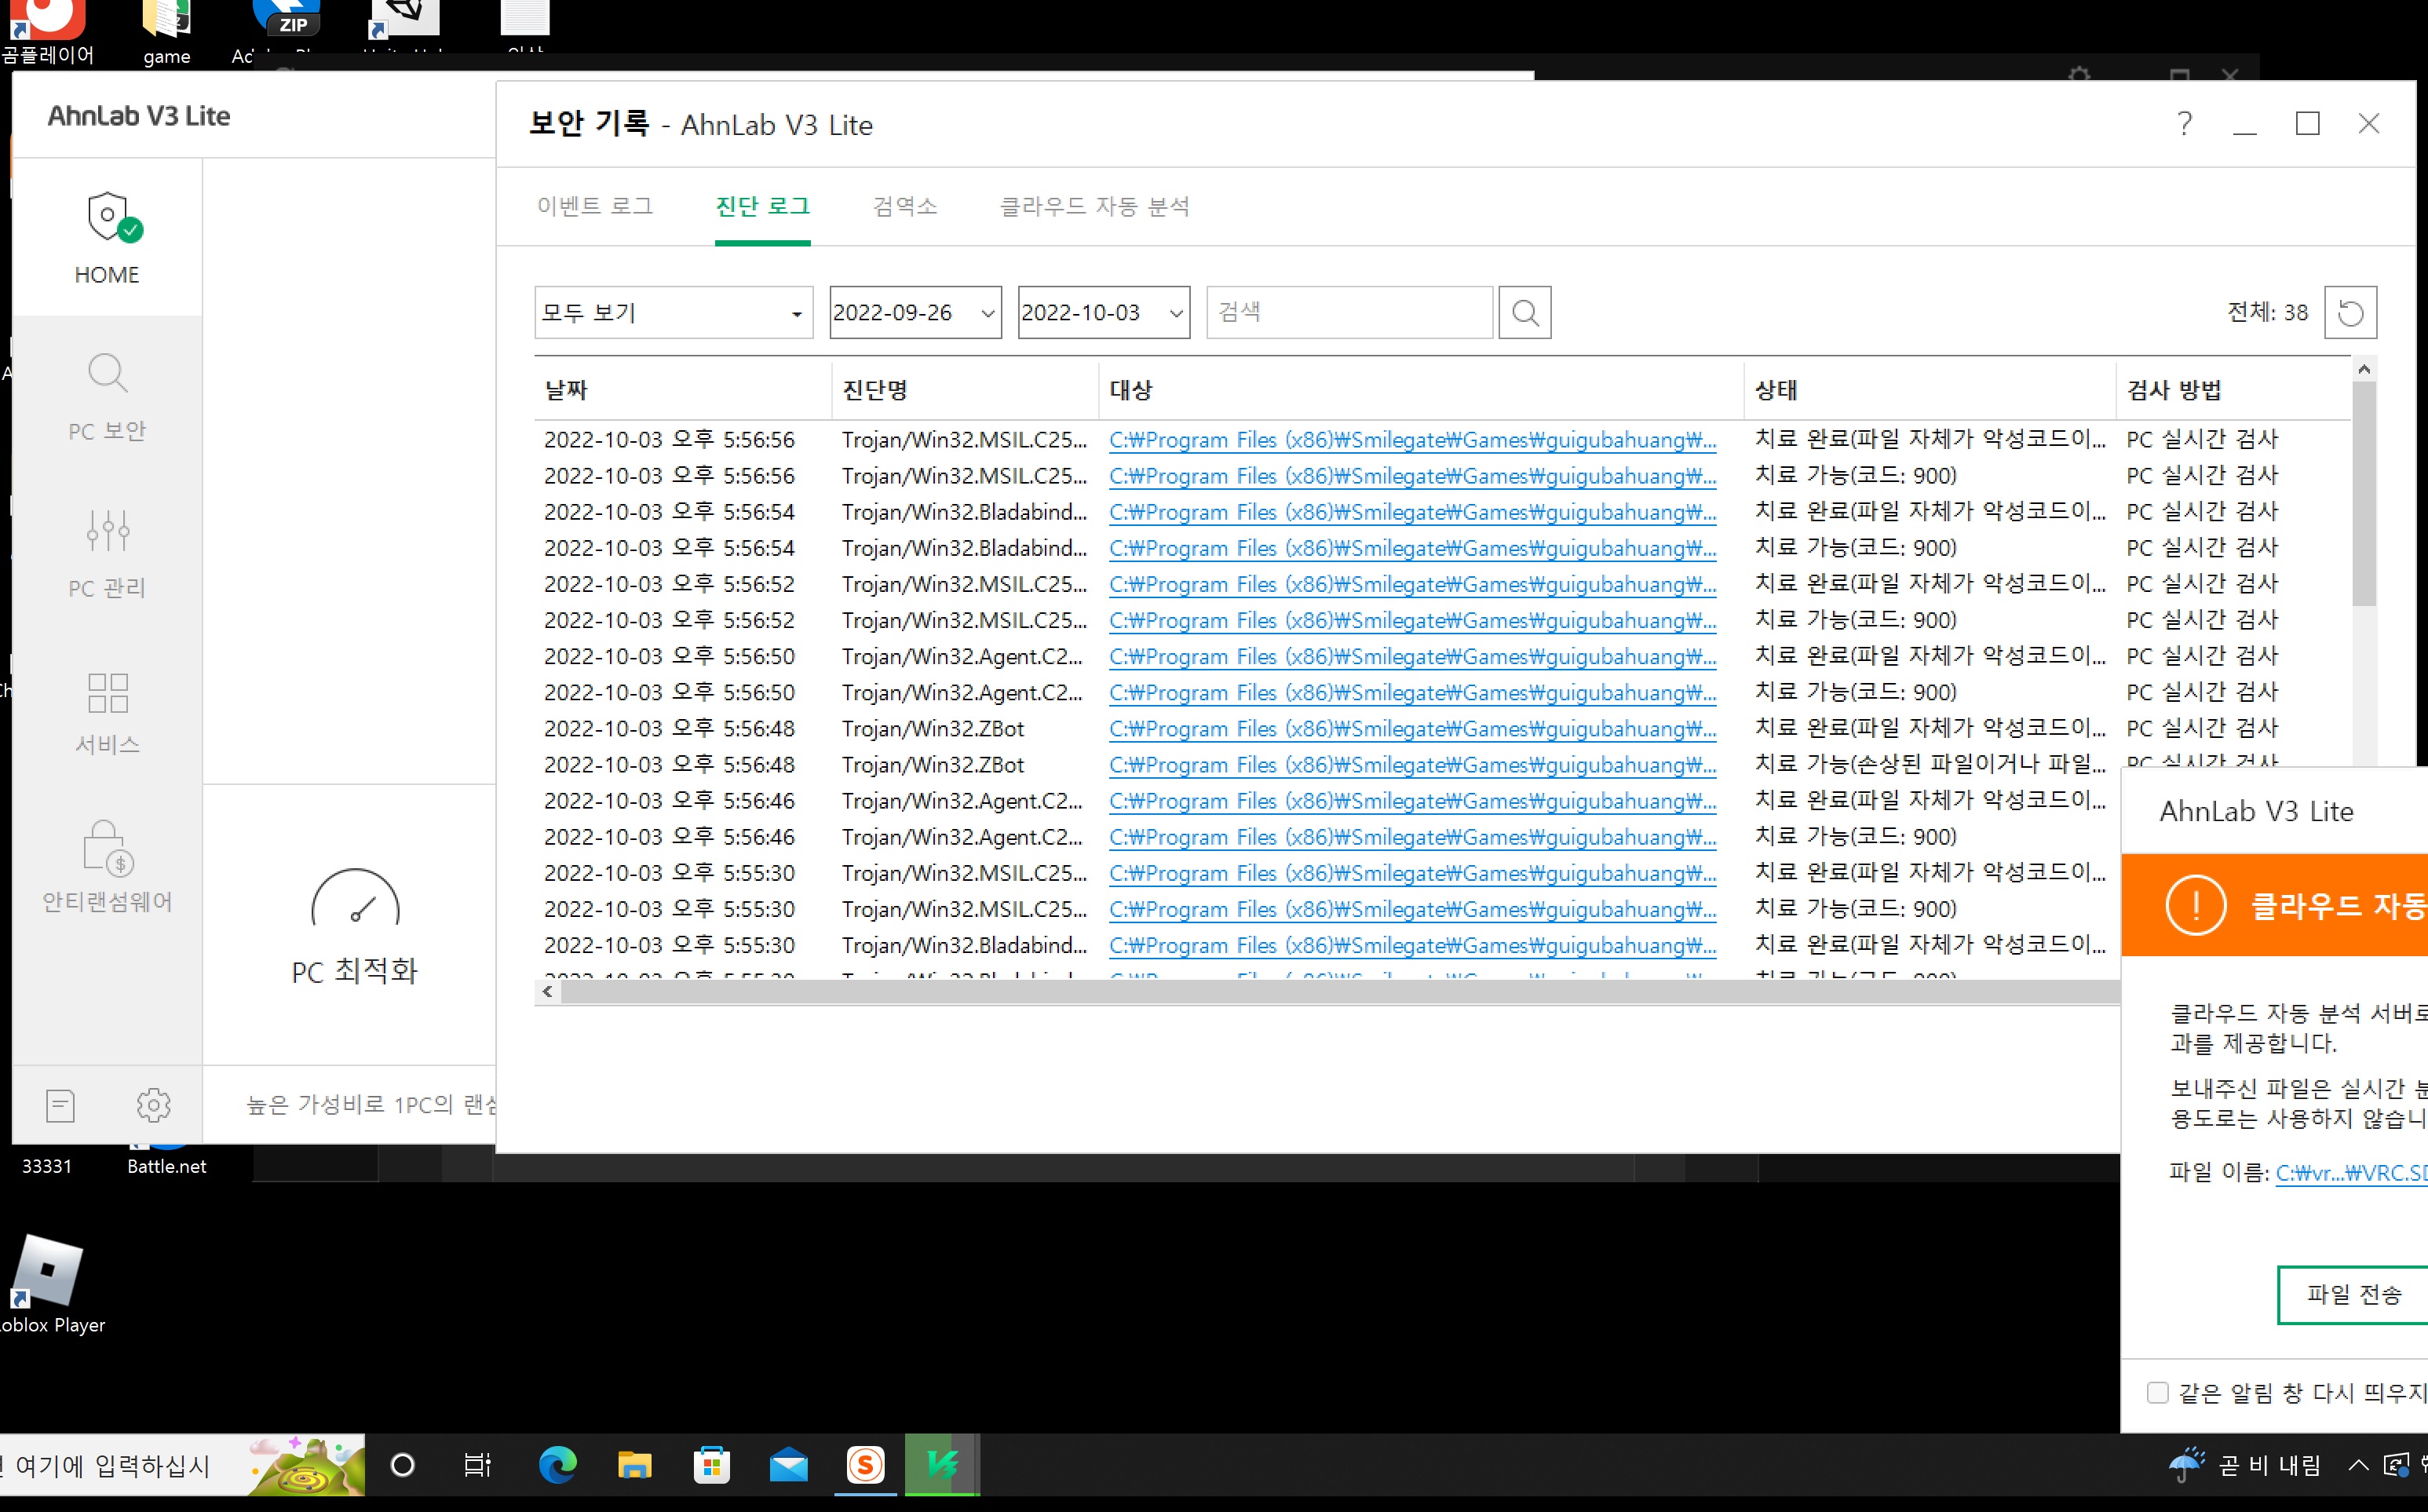Refresh the diagnosis log list

tap(2350, 313)
